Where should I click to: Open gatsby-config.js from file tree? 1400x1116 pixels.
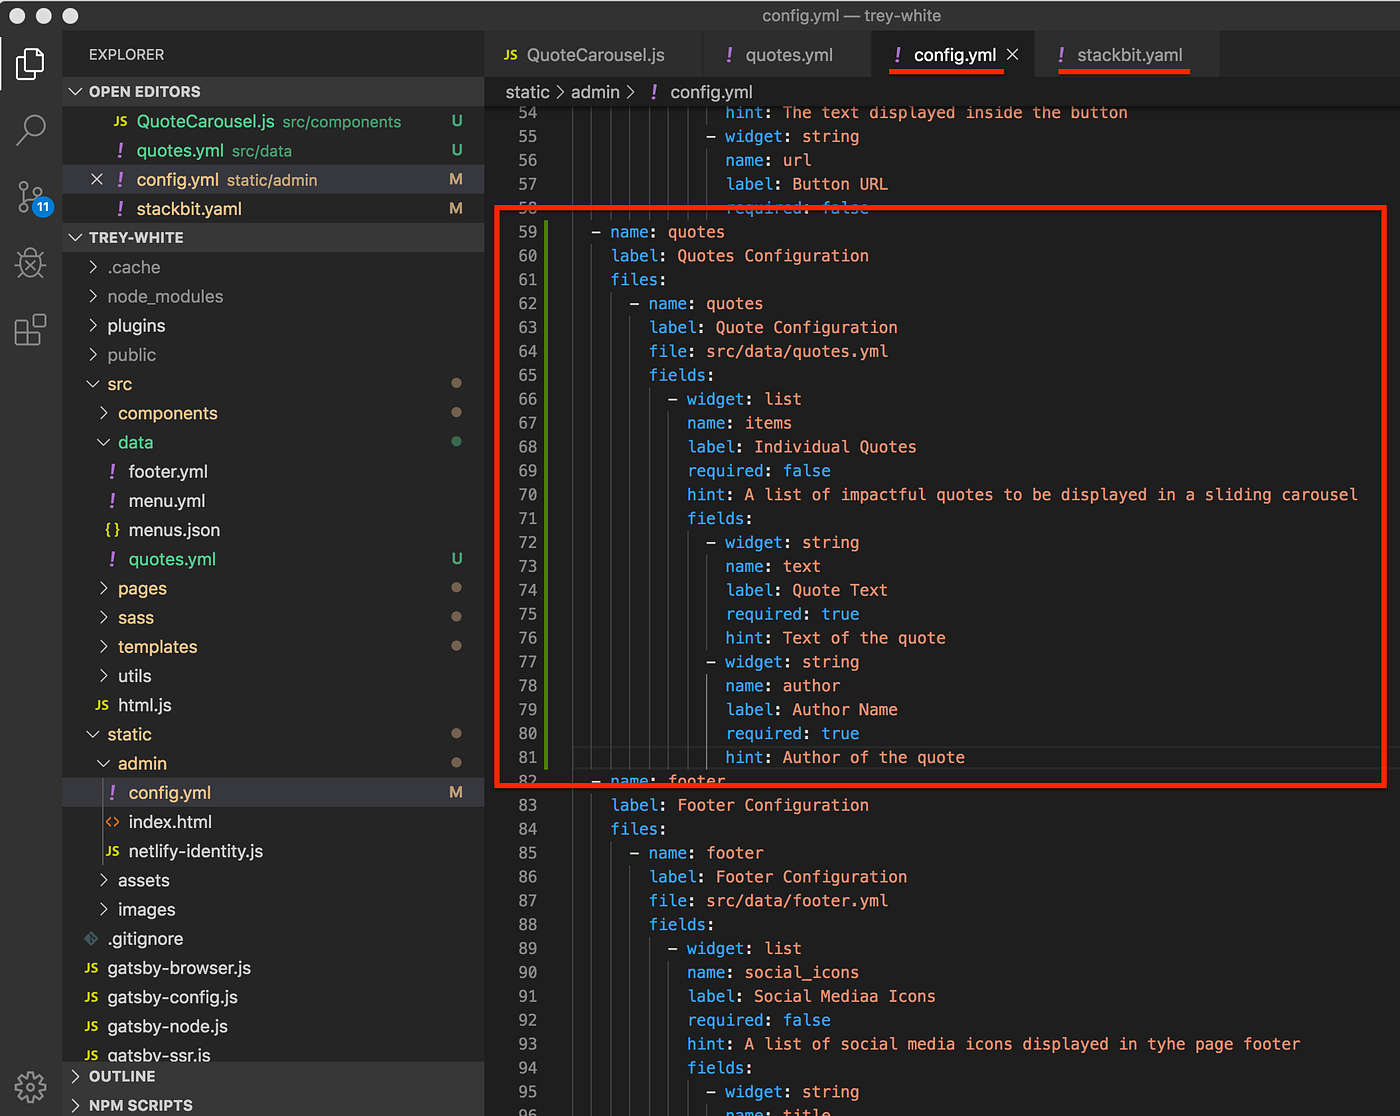(172, 997)
